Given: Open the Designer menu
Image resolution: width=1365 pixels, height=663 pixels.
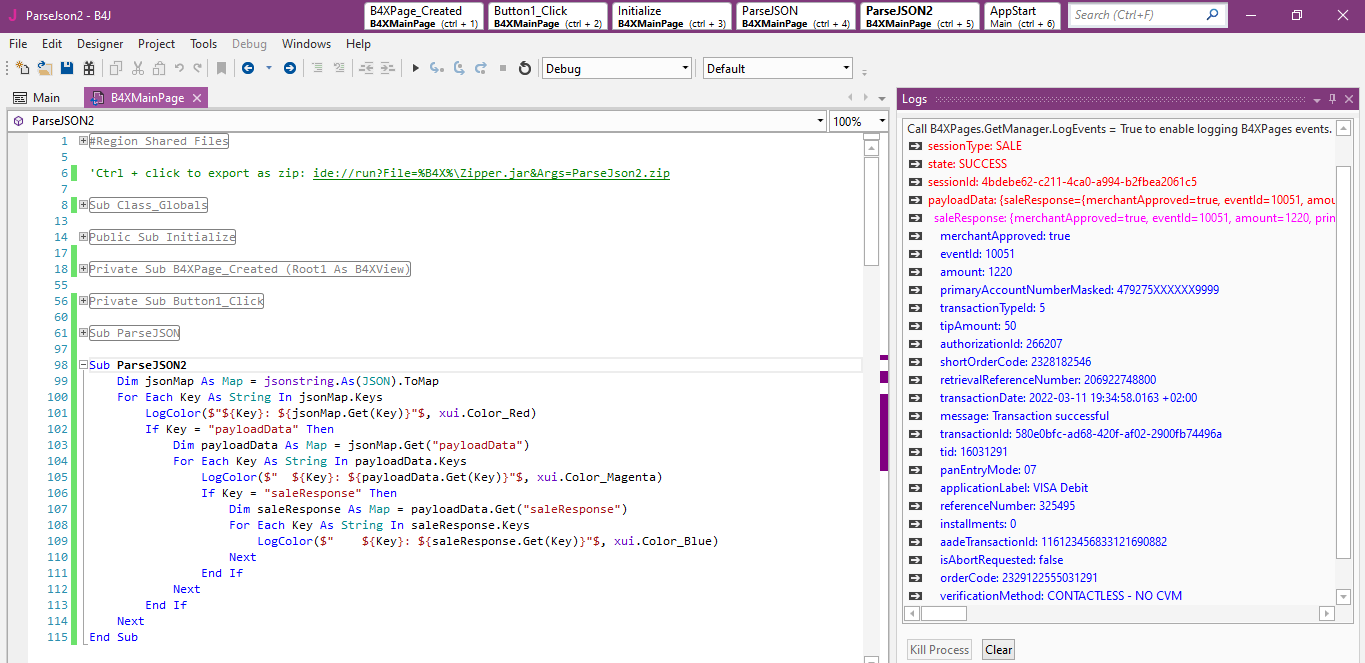Looking at the screenshot, I should (100, 44).
